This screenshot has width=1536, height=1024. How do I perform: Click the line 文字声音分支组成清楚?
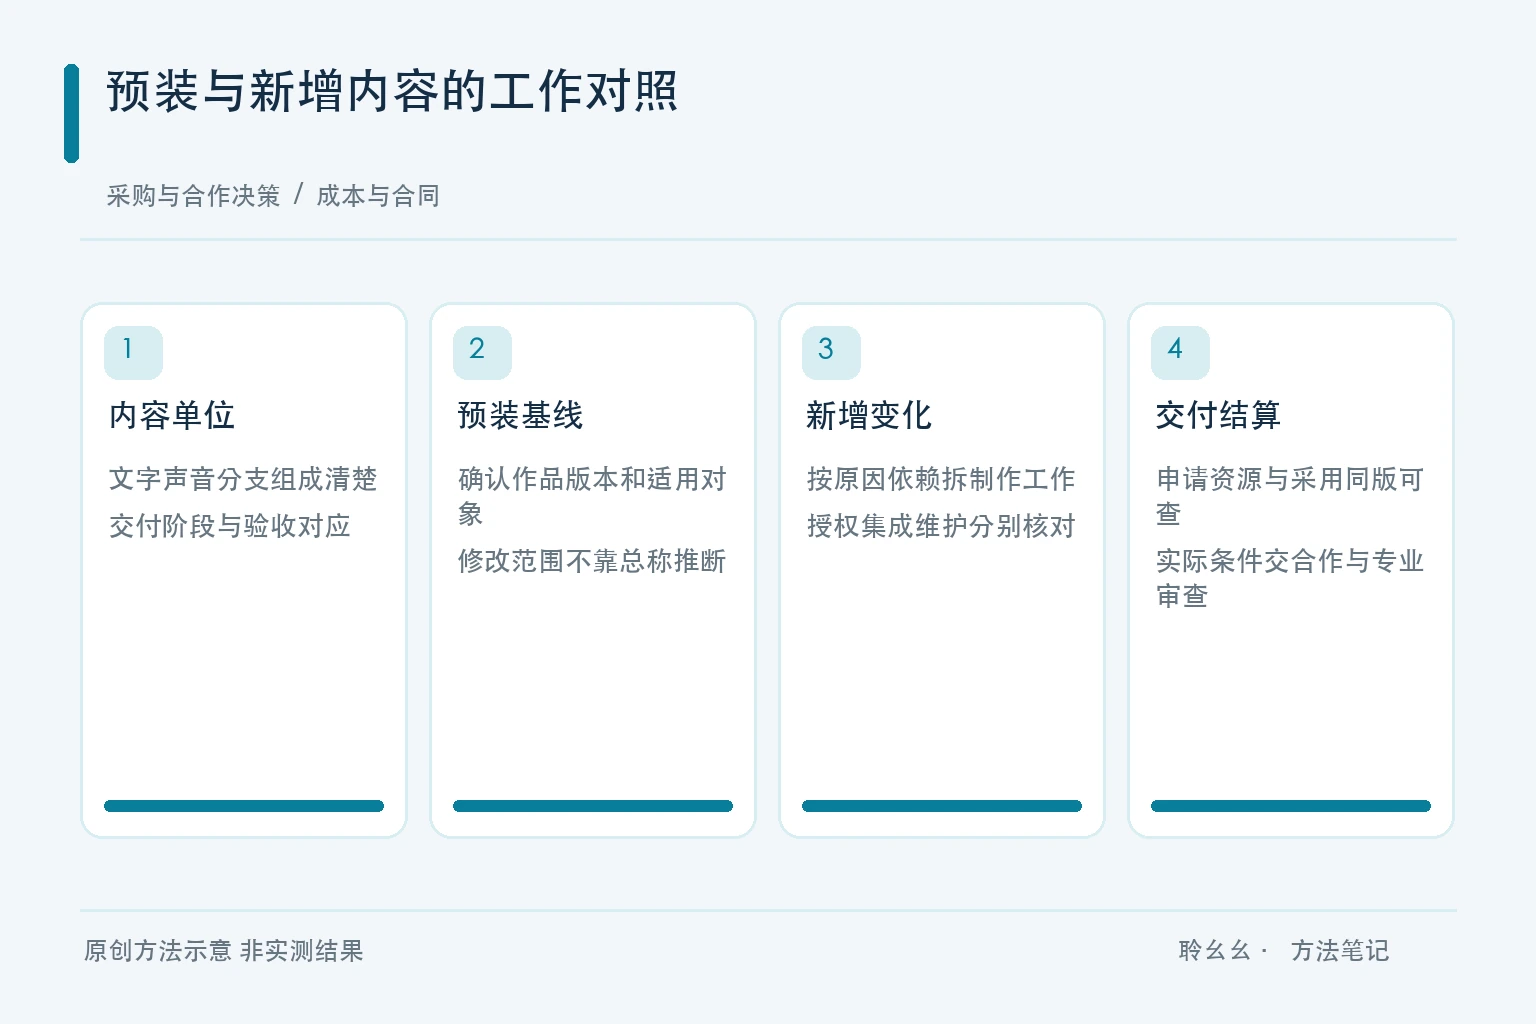(243, 479)
